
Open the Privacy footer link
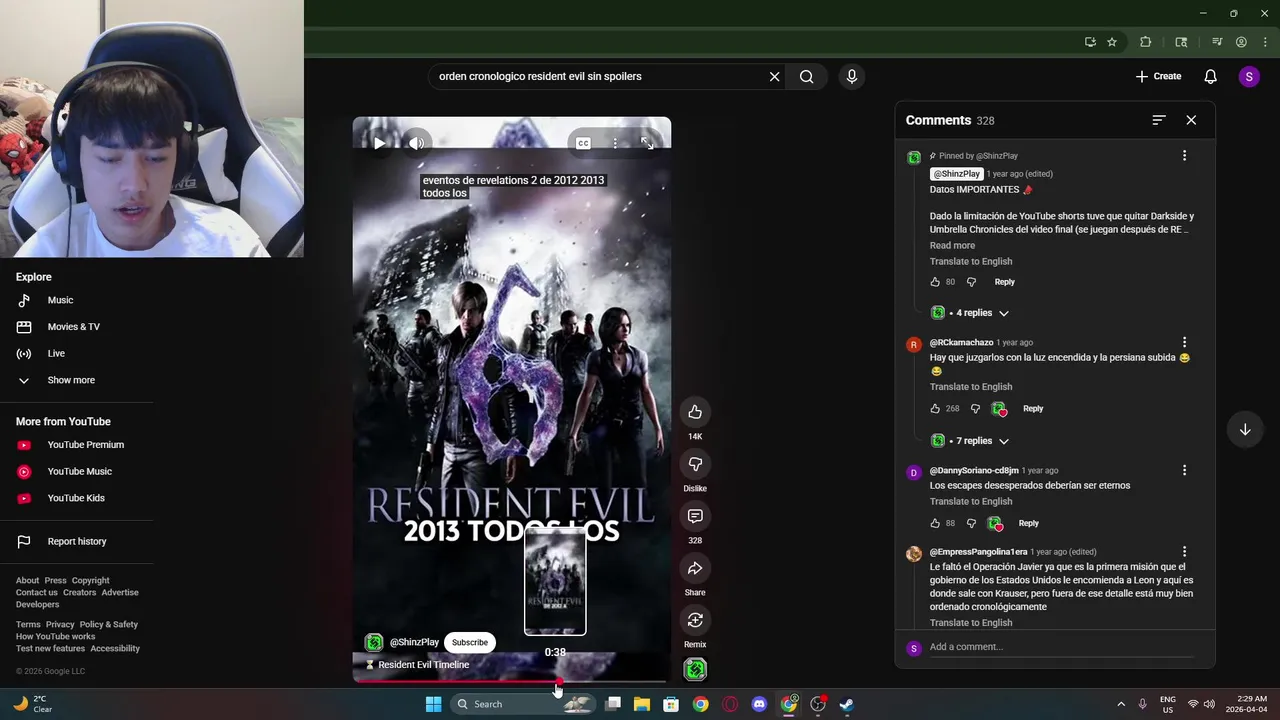click(60, 625)
